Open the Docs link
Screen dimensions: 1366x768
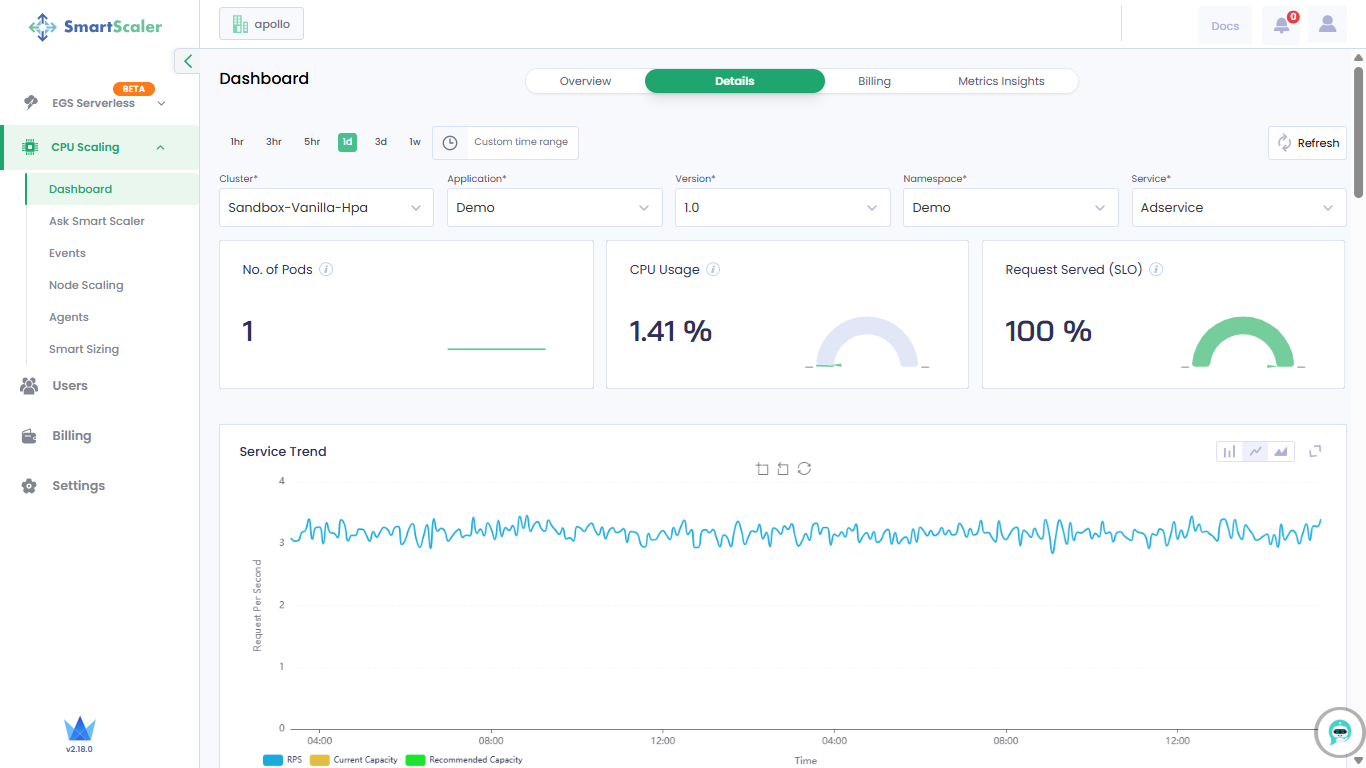coord(1225,26)
